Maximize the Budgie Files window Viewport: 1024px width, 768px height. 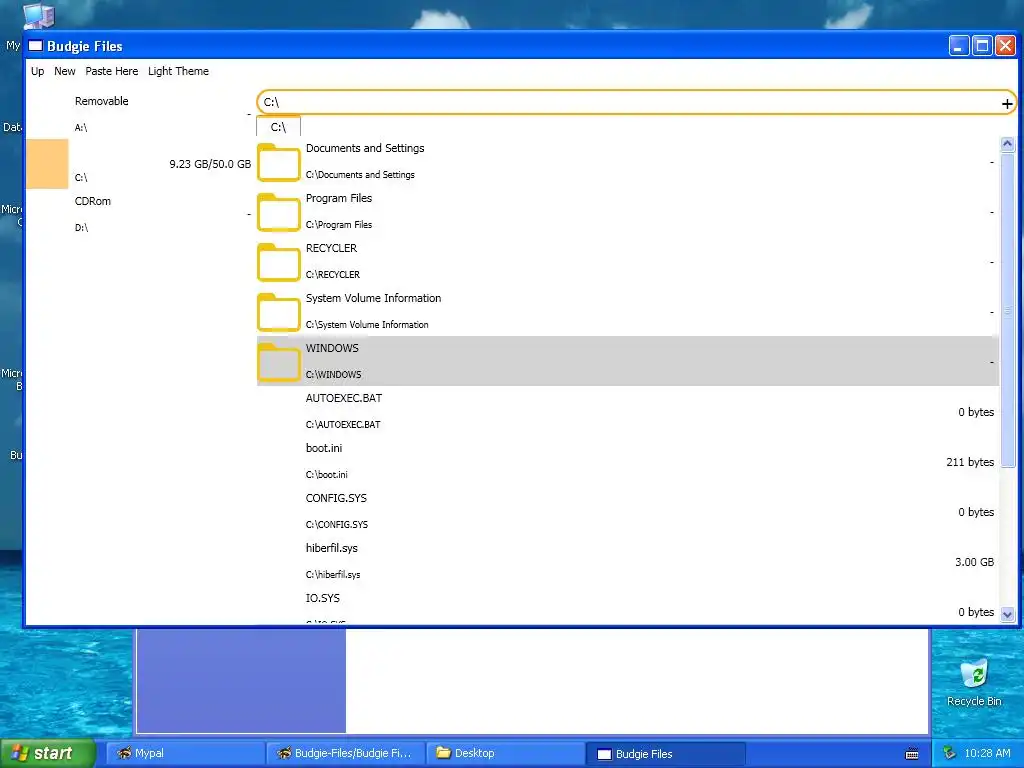click(x=982, y=46)
